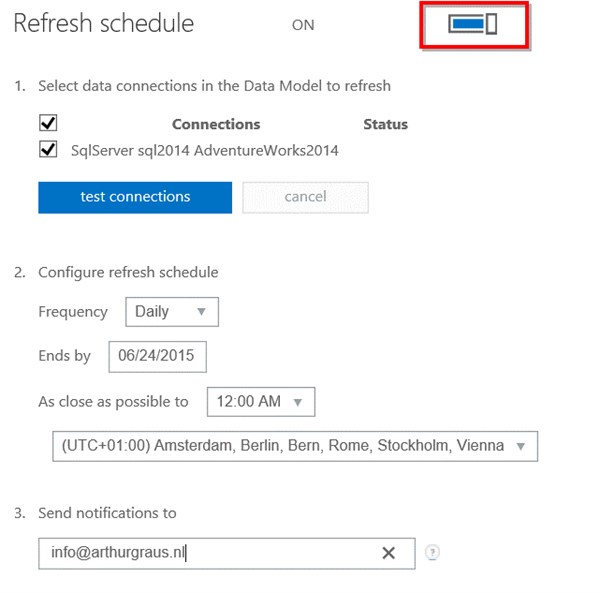Open the Frequency Daily dropdown
Viewport: 600px width, 593px height.
[172, 312]
